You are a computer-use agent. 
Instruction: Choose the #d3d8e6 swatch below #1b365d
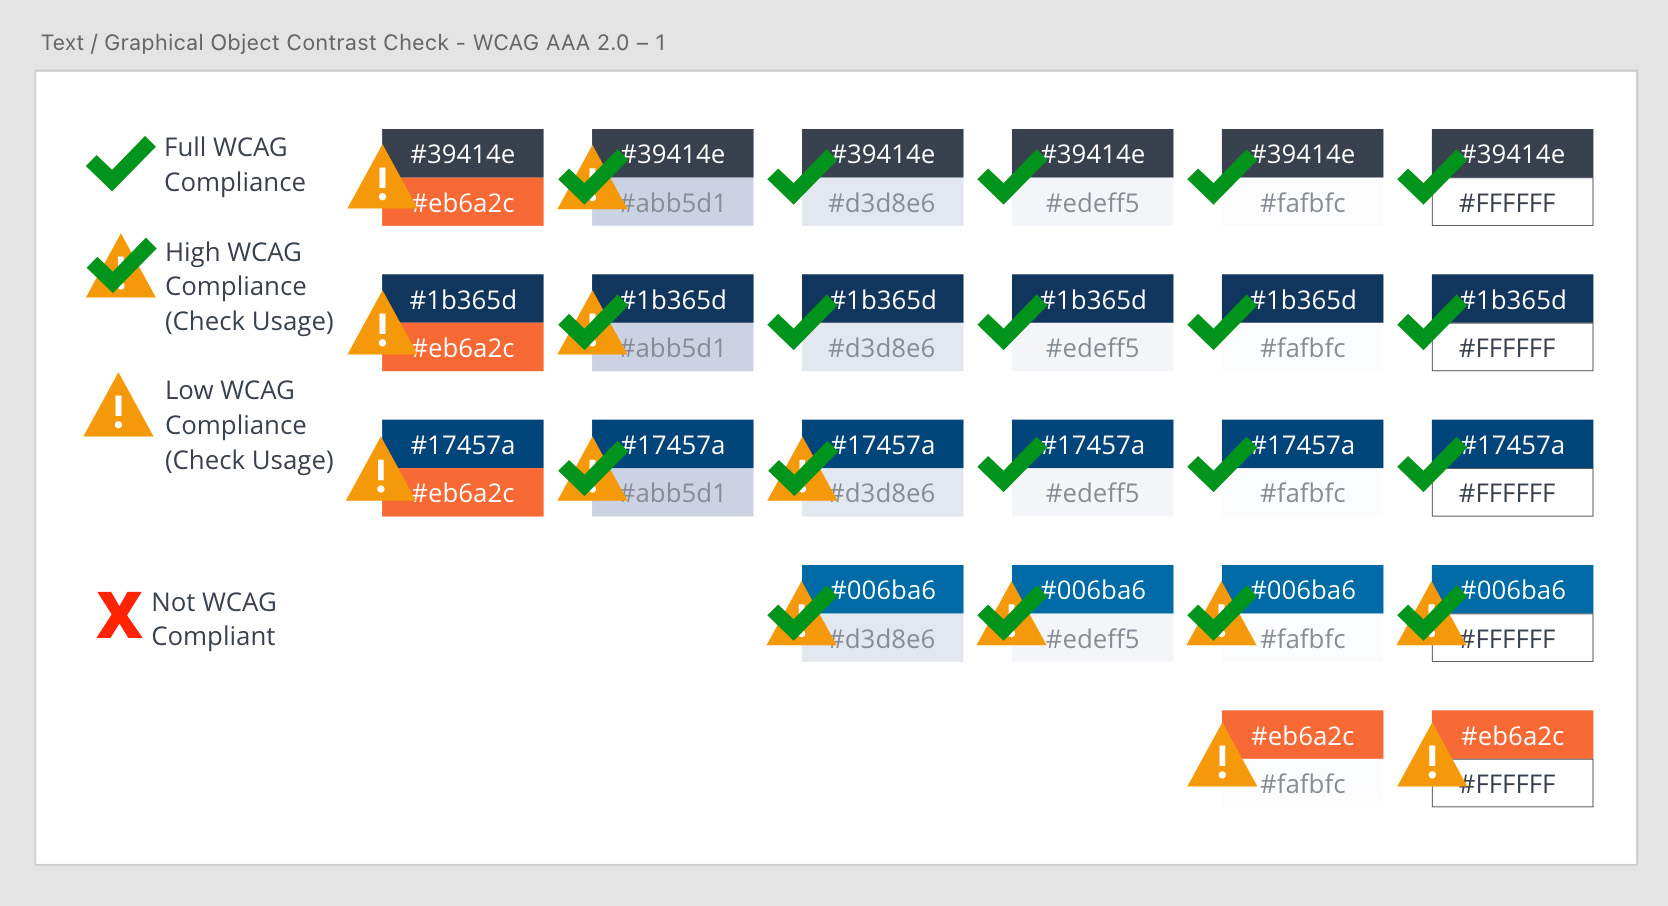tap(882, 348)
